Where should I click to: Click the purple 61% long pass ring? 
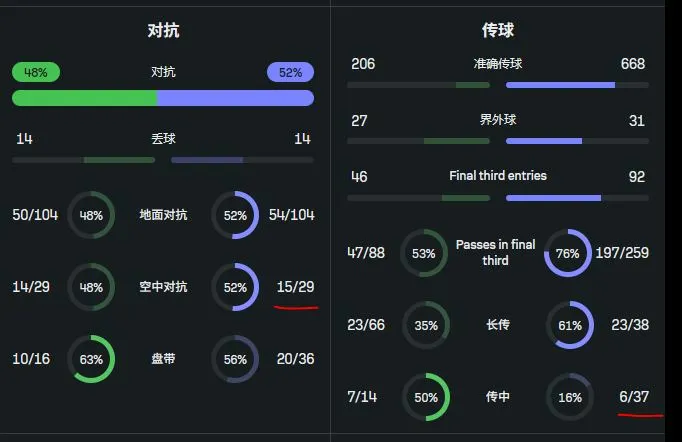[x=569, y=325]
